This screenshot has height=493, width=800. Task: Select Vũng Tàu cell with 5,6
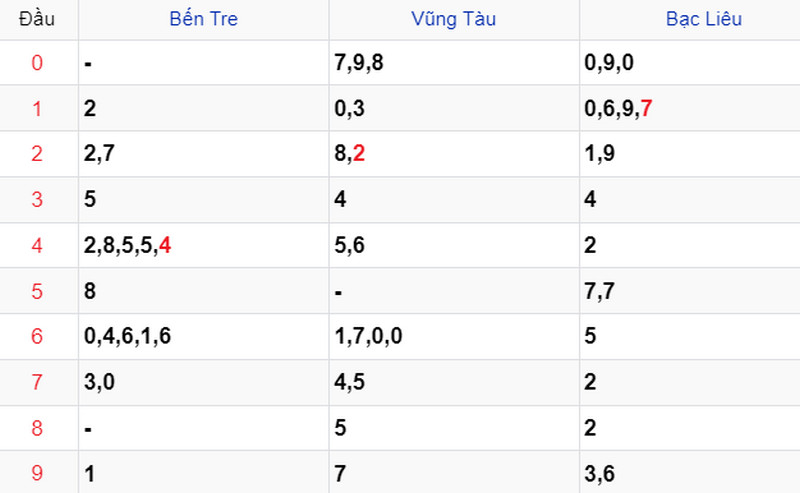click(454, 245)
